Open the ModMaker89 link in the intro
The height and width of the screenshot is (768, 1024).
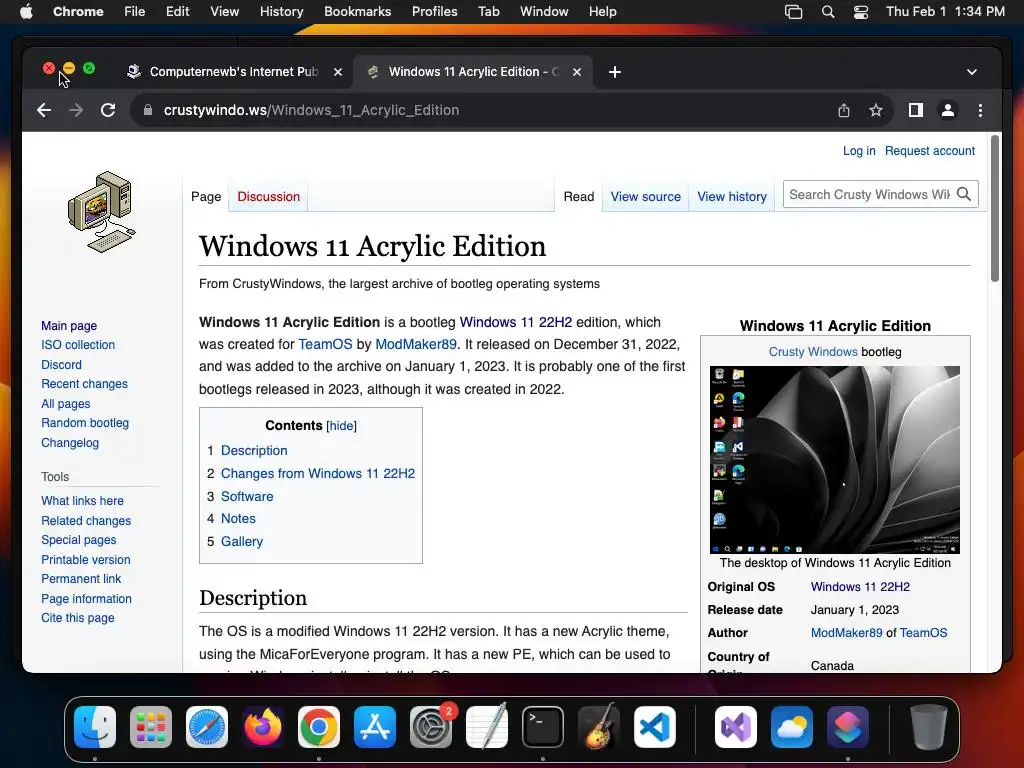415,344
